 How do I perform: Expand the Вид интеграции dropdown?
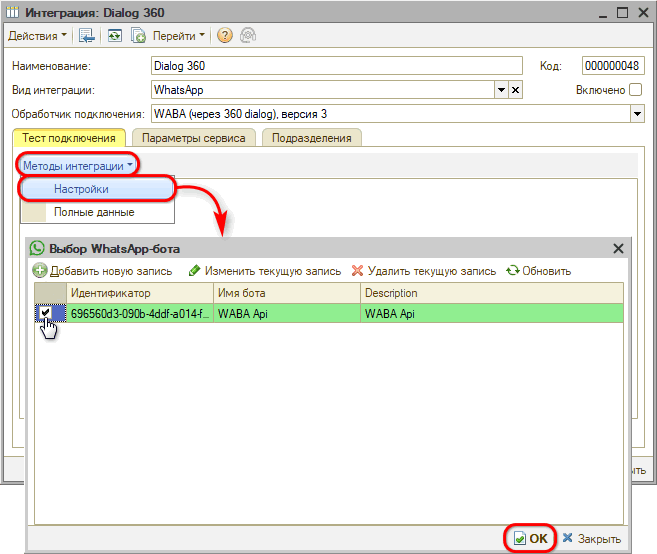501,90
